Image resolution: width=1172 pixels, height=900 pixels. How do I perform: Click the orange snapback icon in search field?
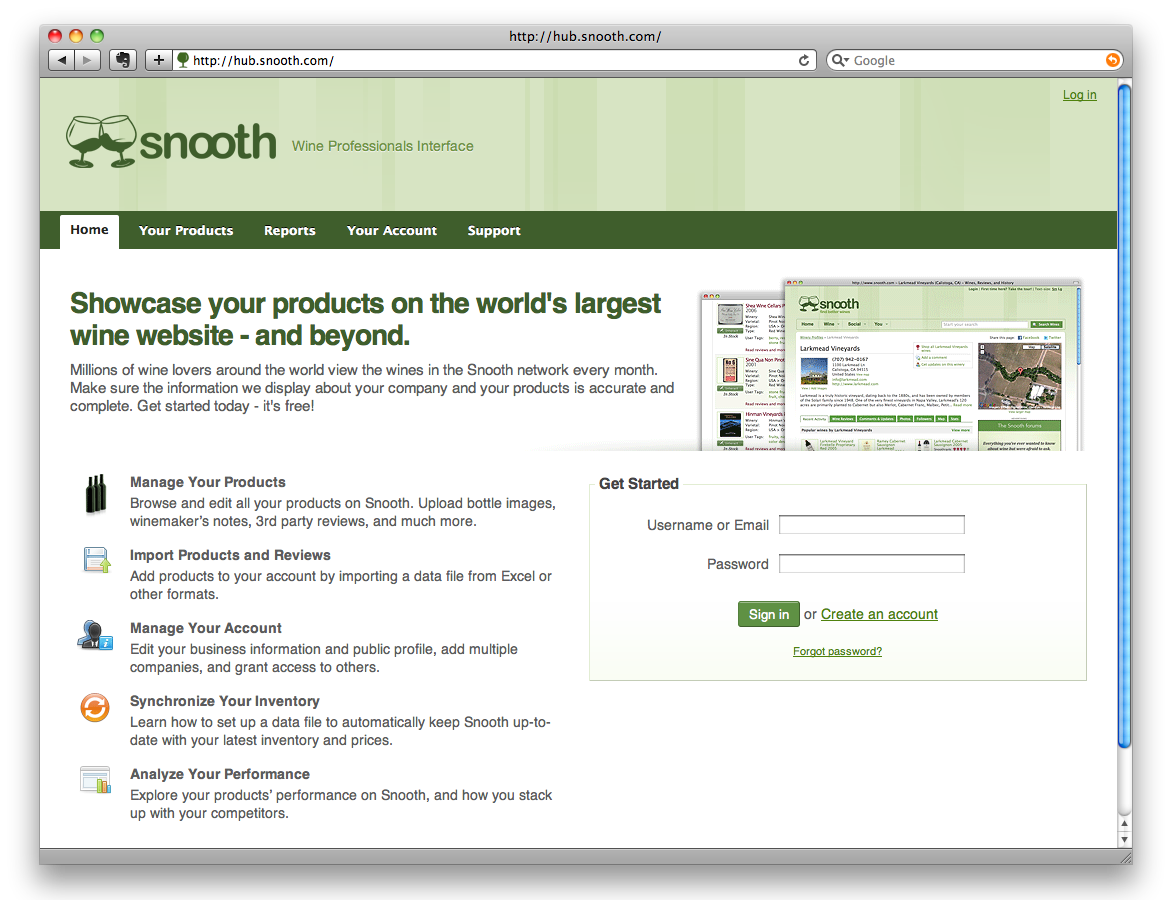coord(1112,61)
